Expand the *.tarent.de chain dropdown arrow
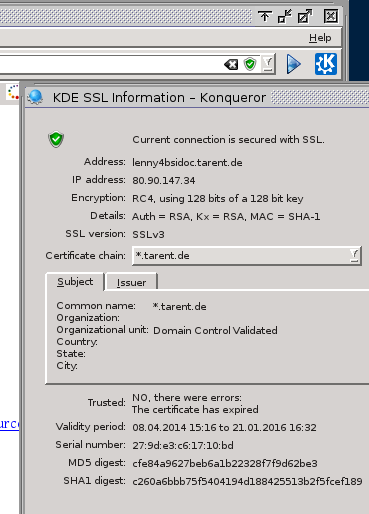 354,256
